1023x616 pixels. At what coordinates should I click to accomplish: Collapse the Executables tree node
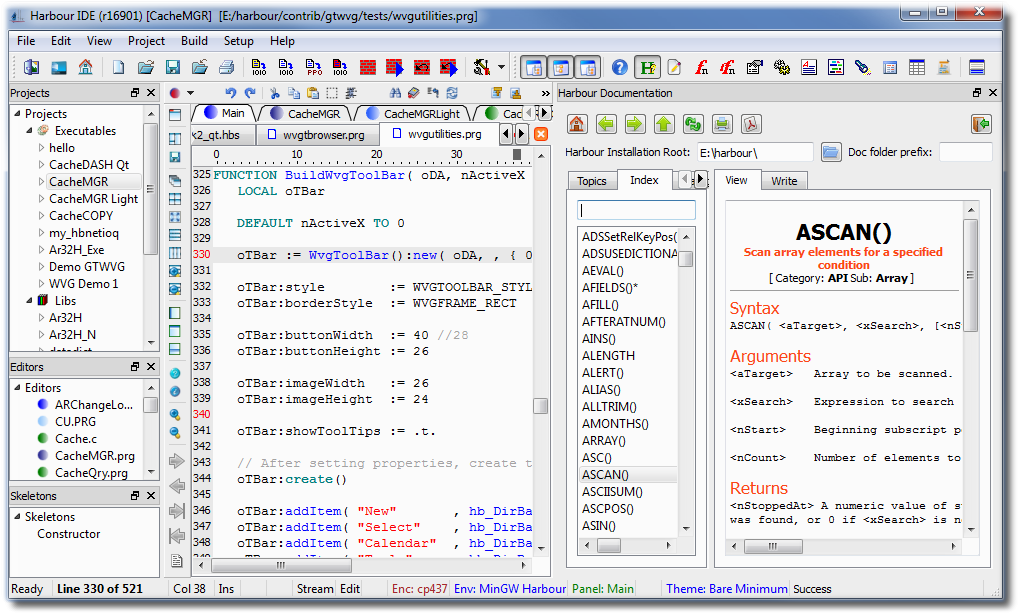pyautogui.click(x=31, y=131)
